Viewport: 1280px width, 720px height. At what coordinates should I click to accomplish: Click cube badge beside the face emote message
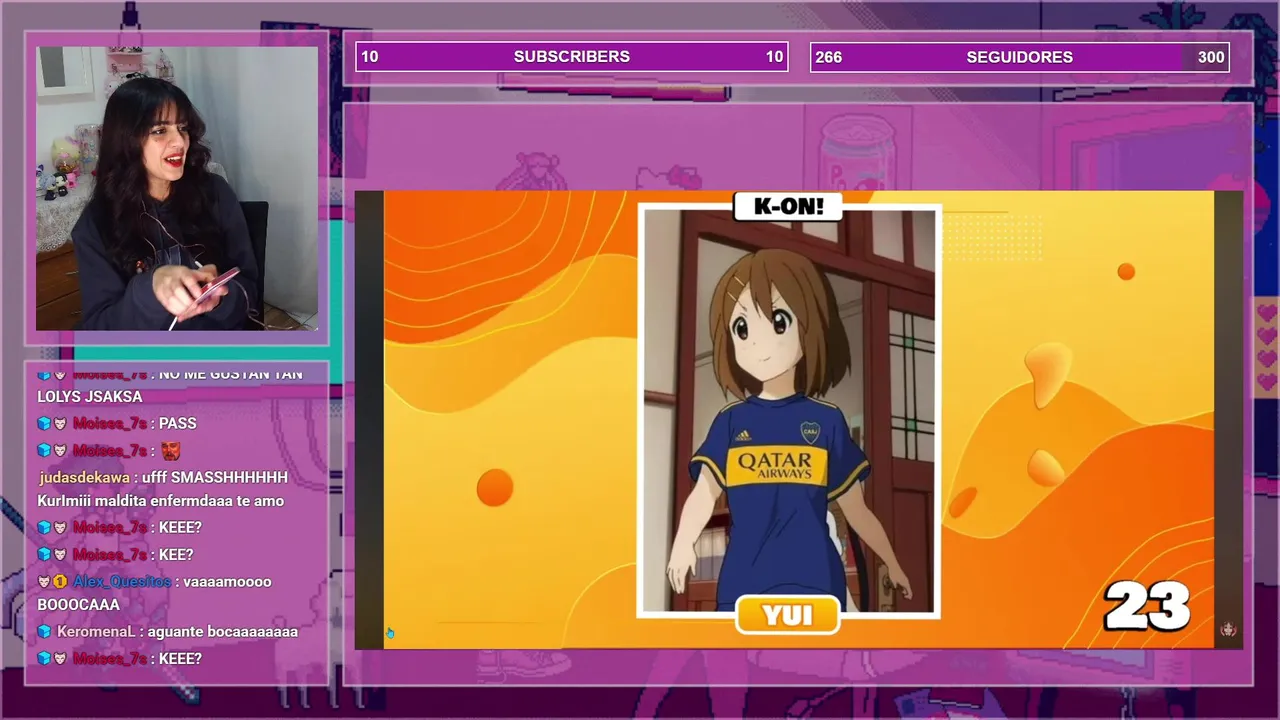point(44,451)
